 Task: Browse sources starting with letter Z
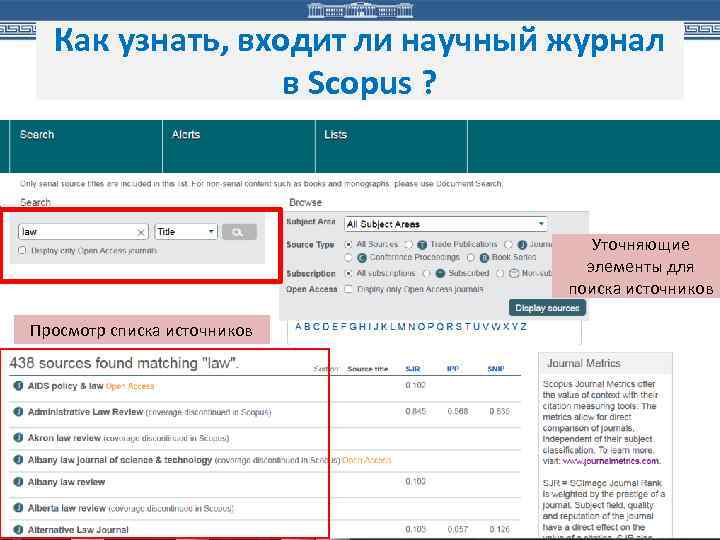[x=523, y=326]
